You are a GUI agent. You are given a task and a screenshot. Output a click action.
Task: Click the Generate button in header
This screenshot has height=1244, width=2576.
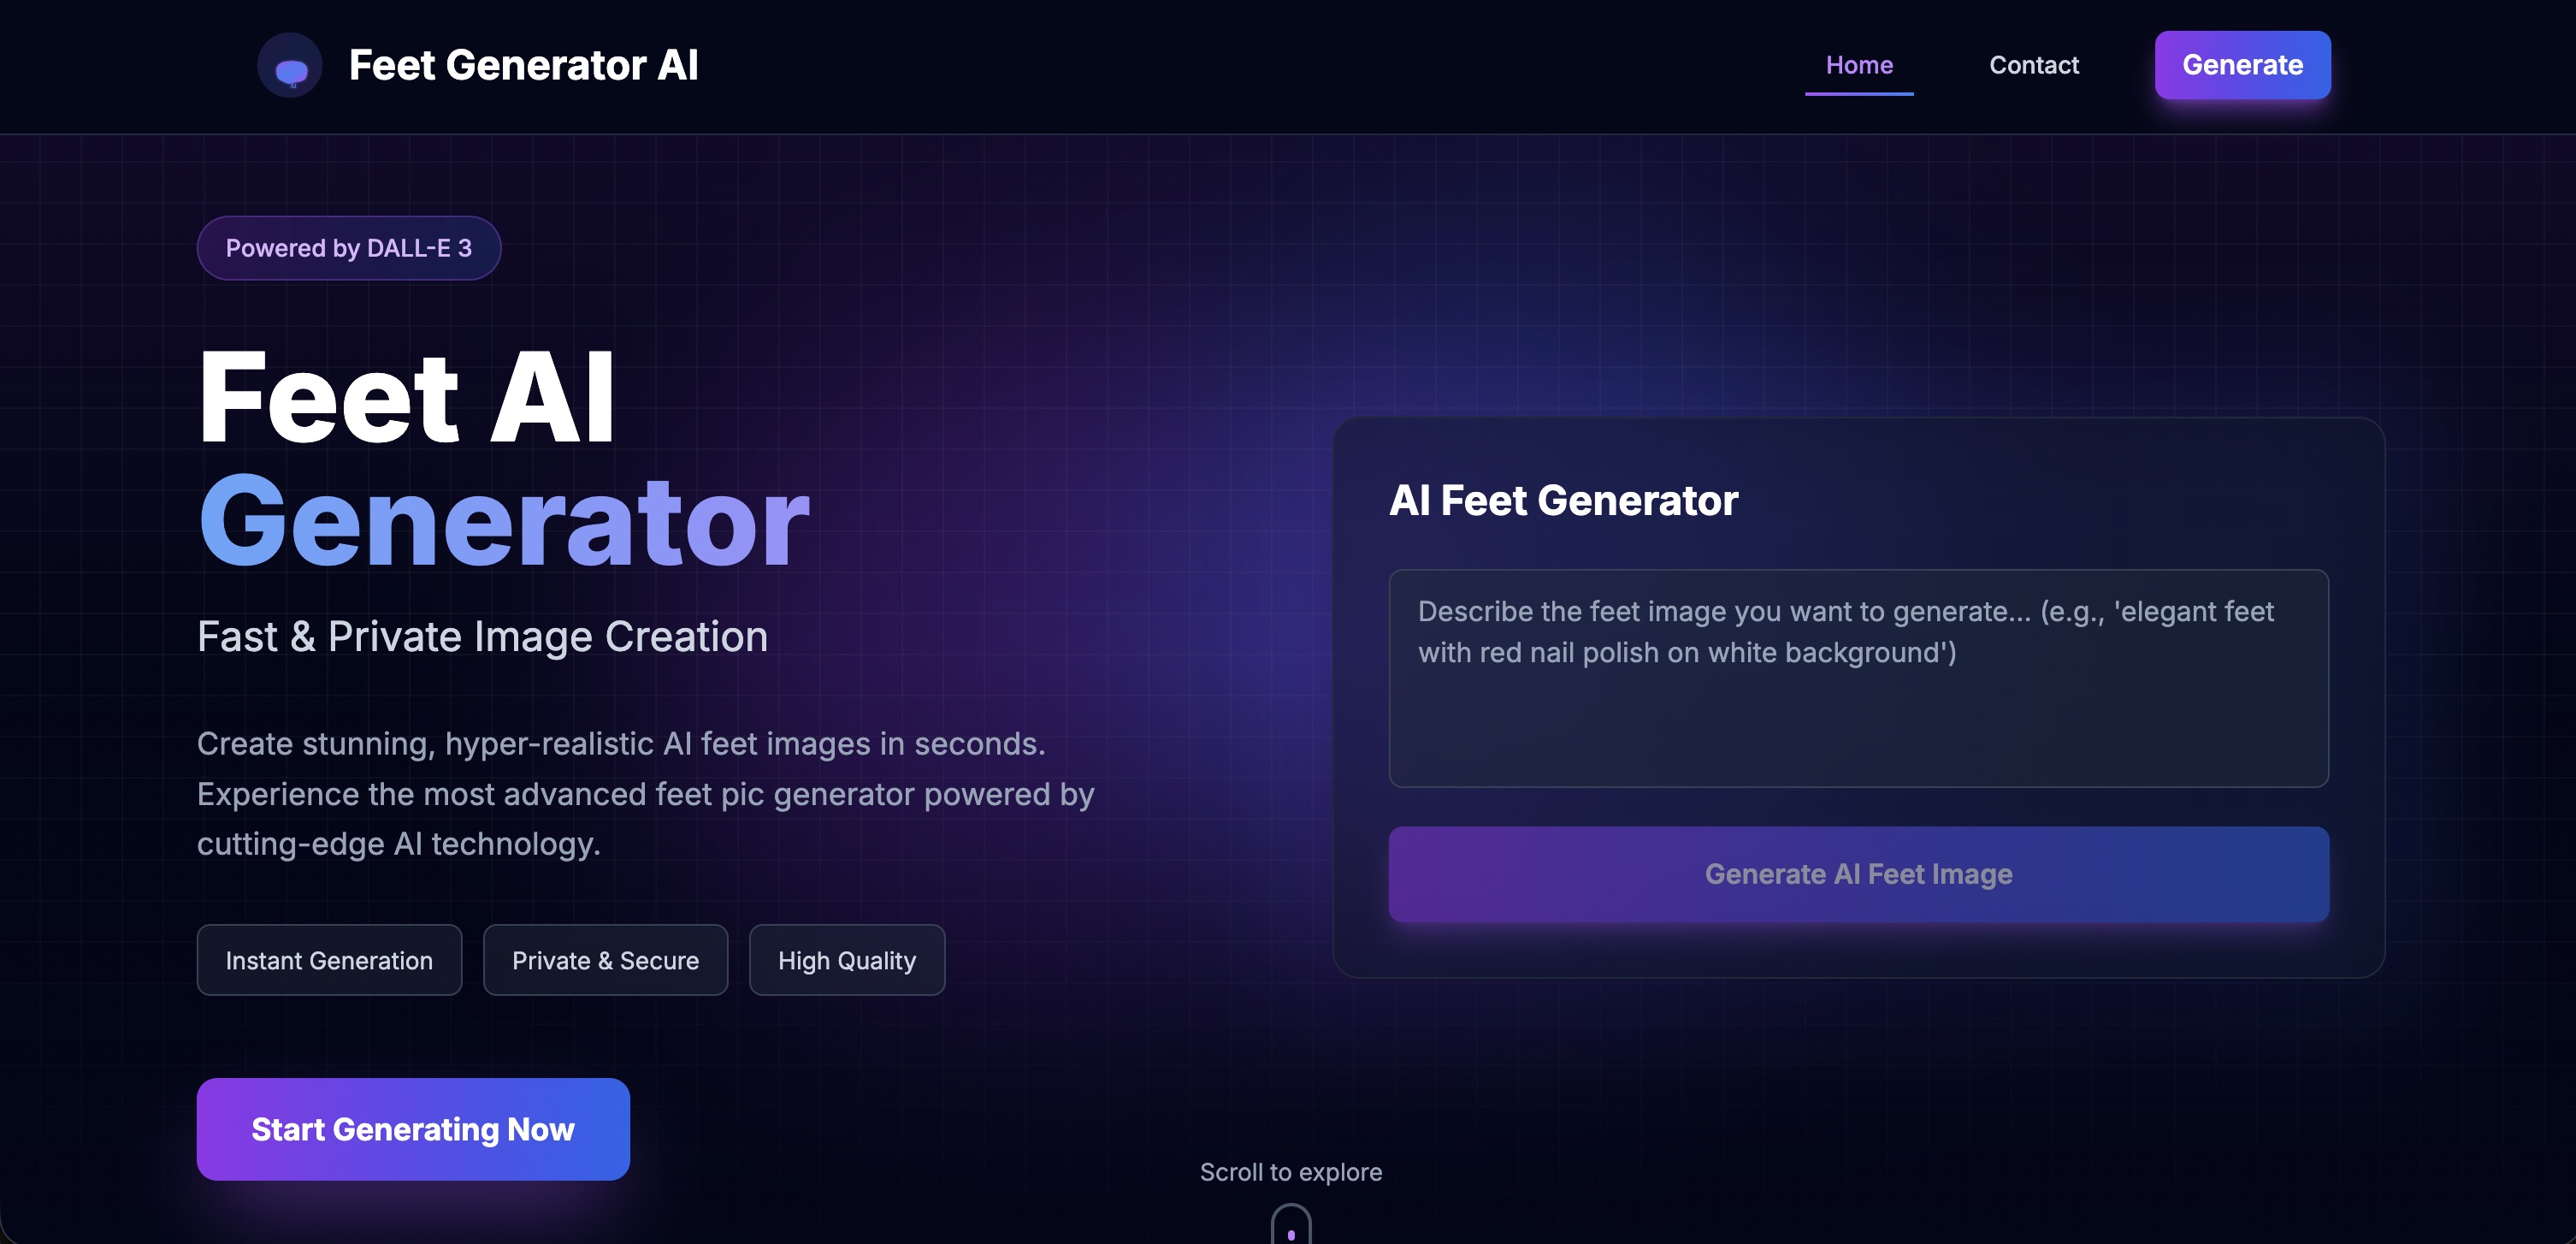coord(2242,65)
